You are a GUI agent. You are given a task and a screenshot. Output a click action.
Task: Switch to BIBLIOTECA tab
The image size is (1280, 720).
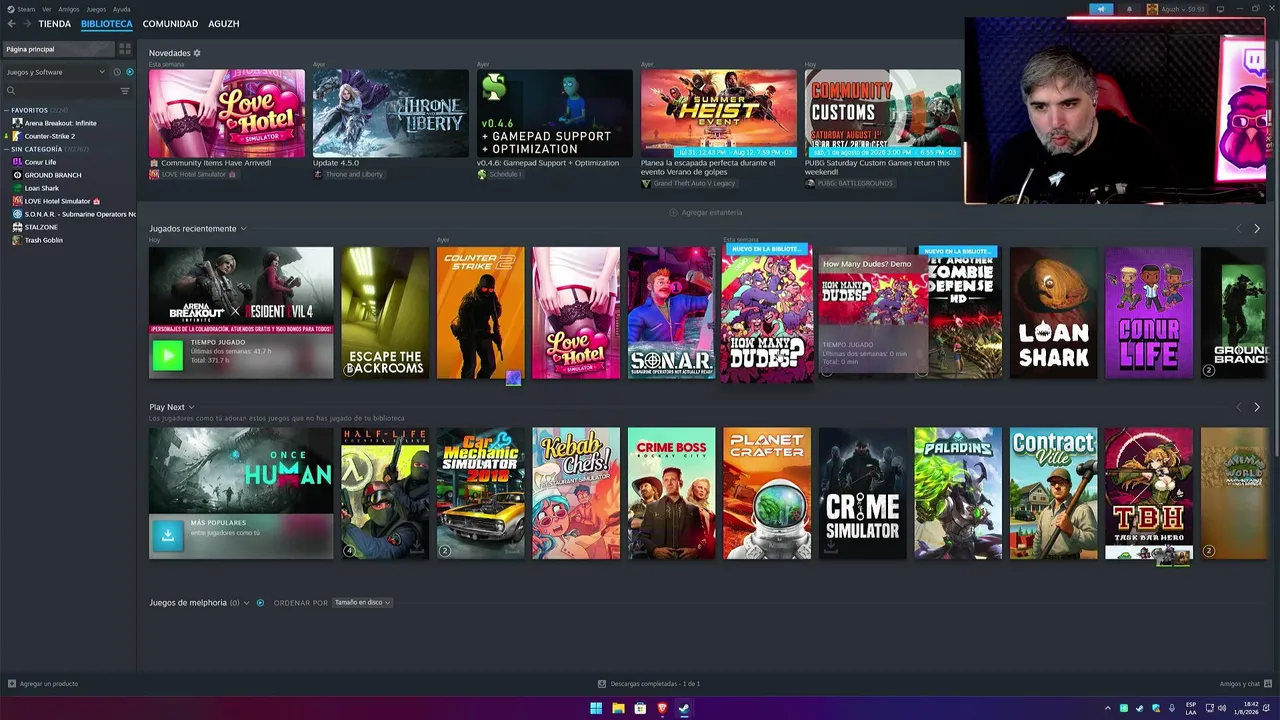(106, 23)
